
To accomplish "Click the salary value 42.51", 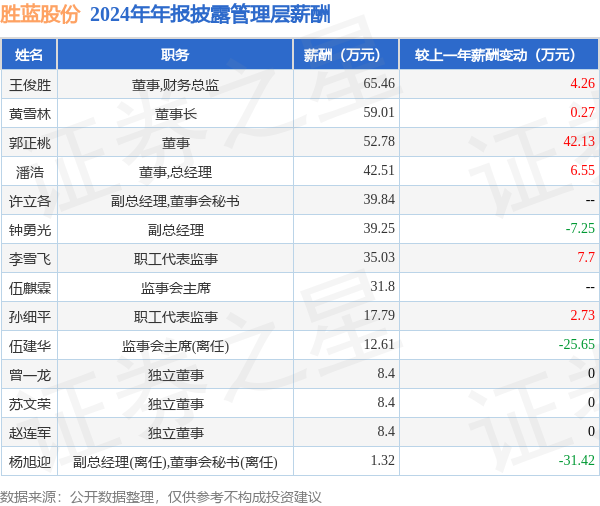I will (x=379, y=170).
